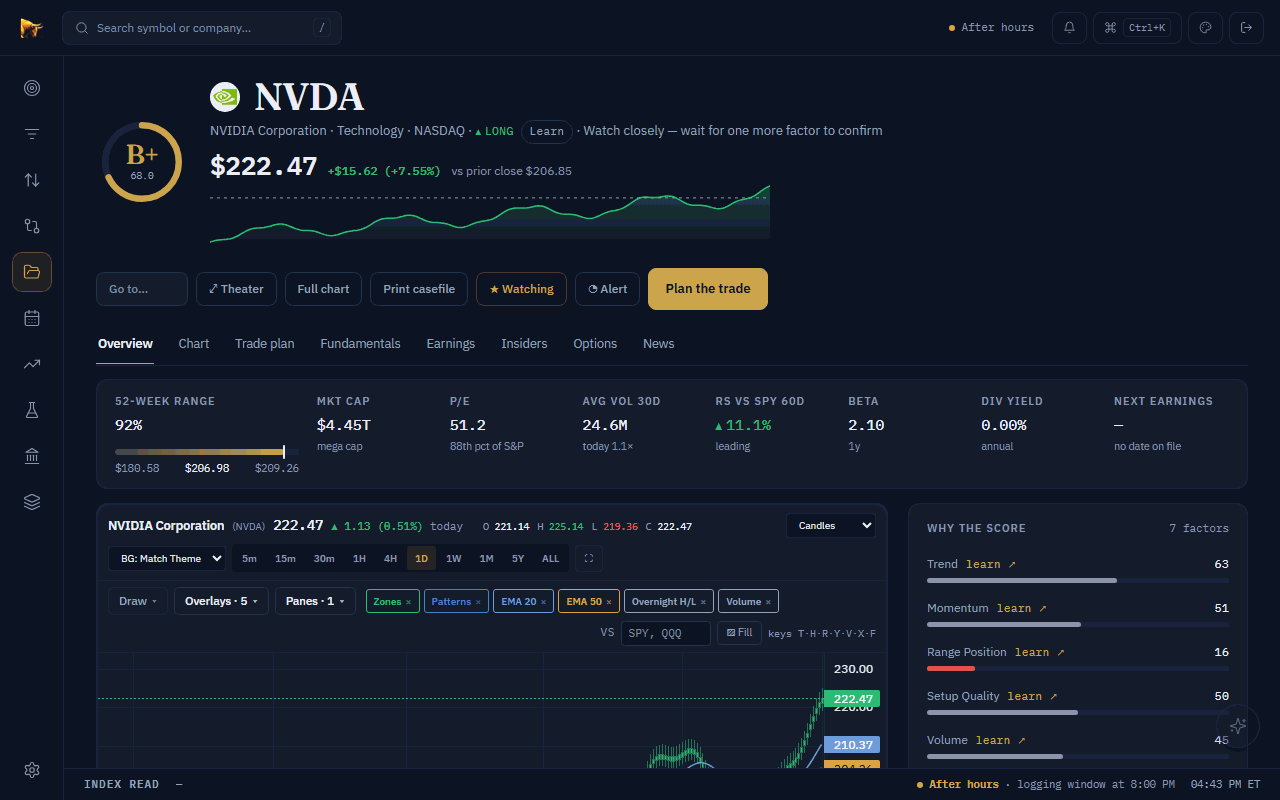The height and width of the screenshot is (800, 1280).
Task: Expand the Panes · 1 dropdown
Action: (315, 601)
